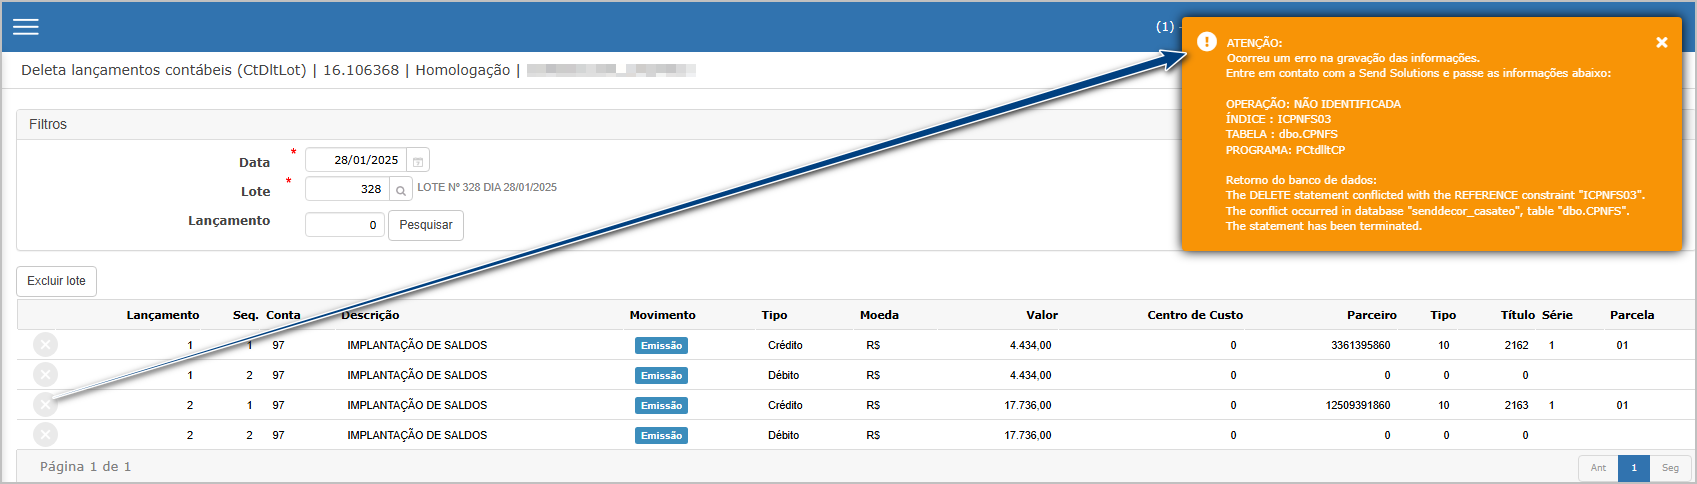
Task: Click Emissão badge in 4.434,00 Débito row
Action: (661, 376)
